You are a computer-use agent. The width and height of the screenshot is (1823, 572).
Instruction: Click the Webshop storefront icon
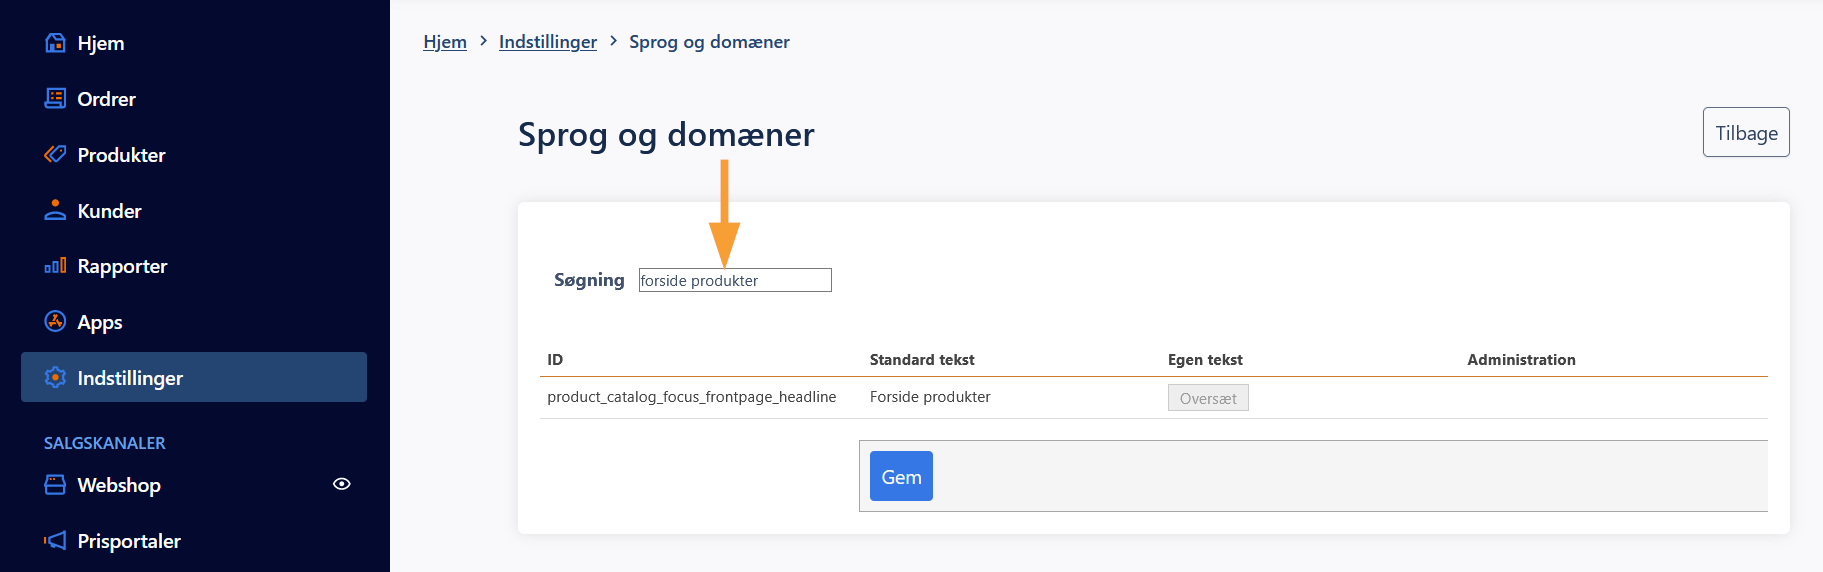(x=55, y=484)
